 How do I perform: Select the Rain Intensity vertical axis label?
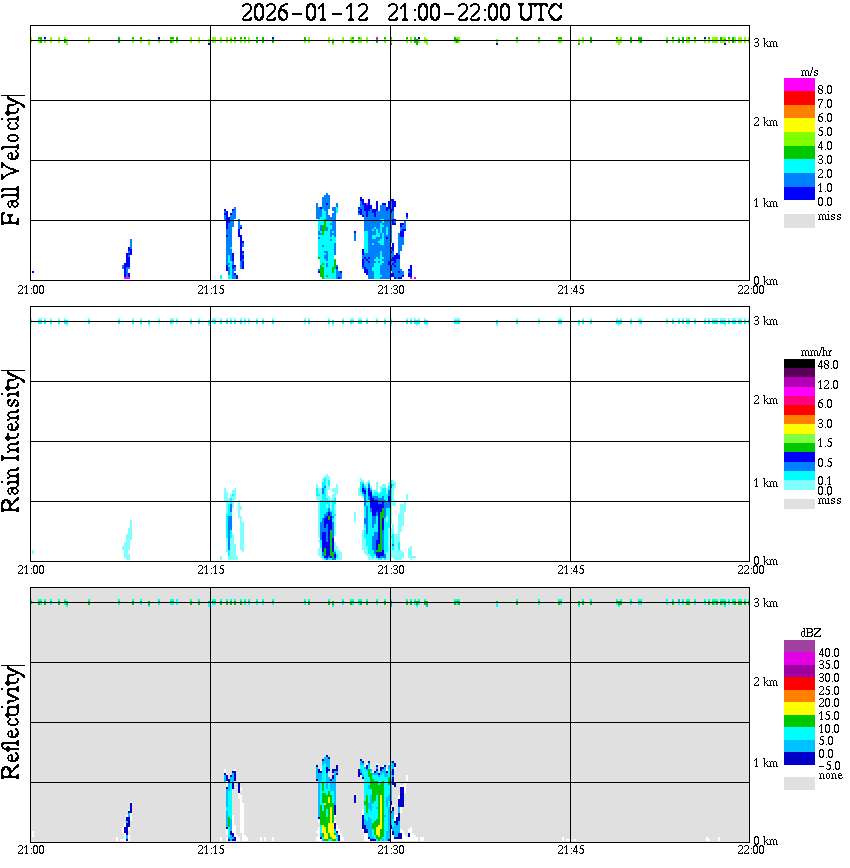[12, 441]
